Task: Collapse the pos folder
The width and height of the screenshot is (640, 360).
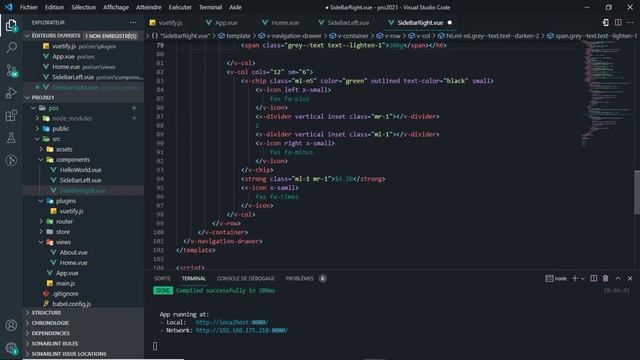Action: pyautogui.click(x=84, y=108)
